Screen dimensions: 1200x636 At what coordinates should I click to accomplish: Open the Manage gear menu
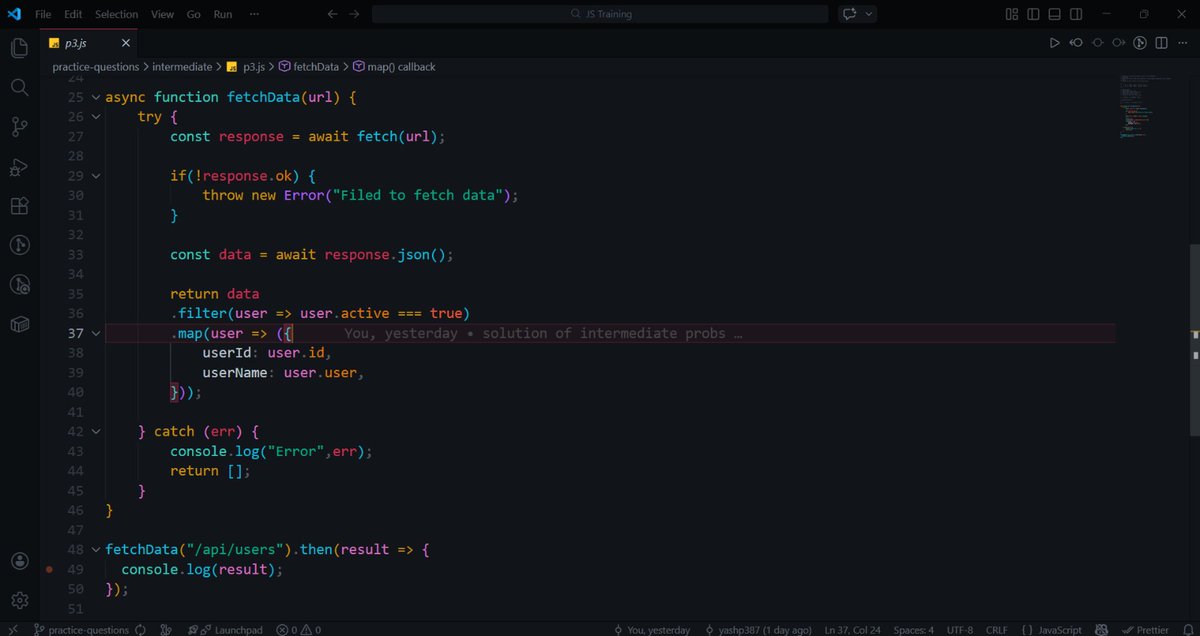click(x=19, y=600)
